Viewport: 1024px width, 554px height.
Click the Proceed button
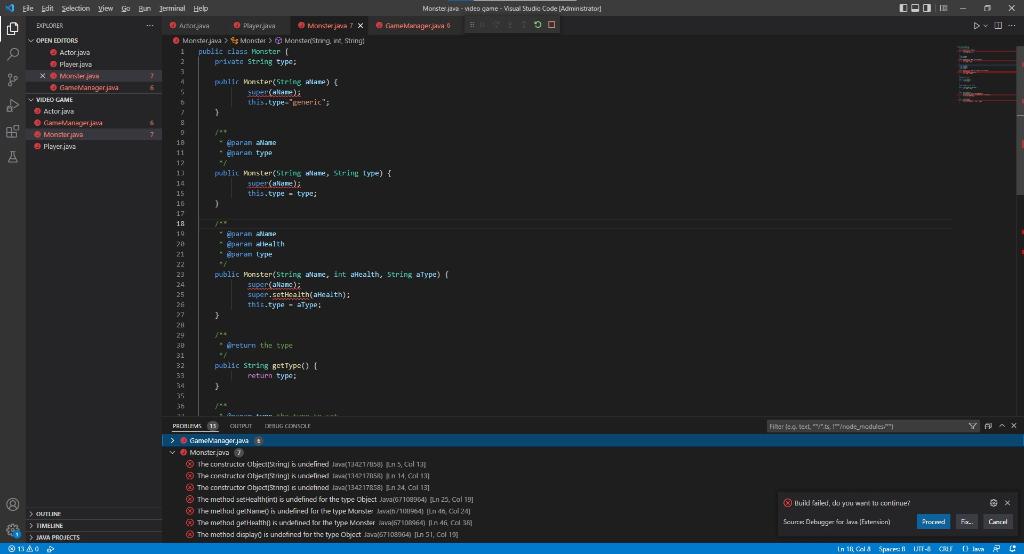pyautogui.click(x=933, y=522)
